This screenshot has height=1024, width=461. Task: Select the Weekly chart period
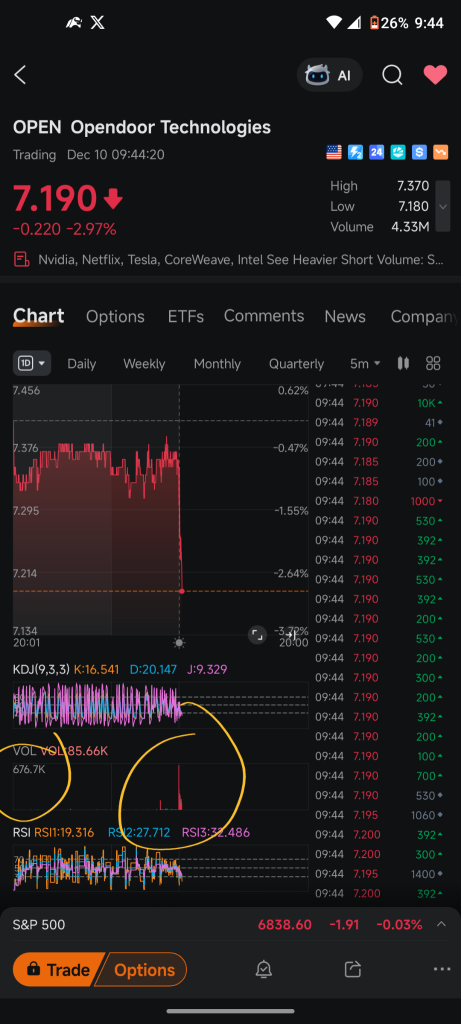click(144, 364)
